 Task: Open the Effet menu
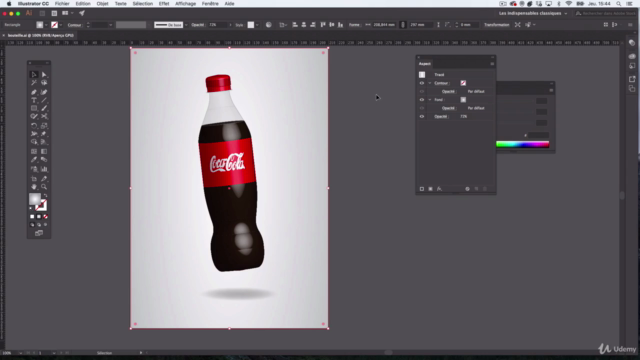164,4
